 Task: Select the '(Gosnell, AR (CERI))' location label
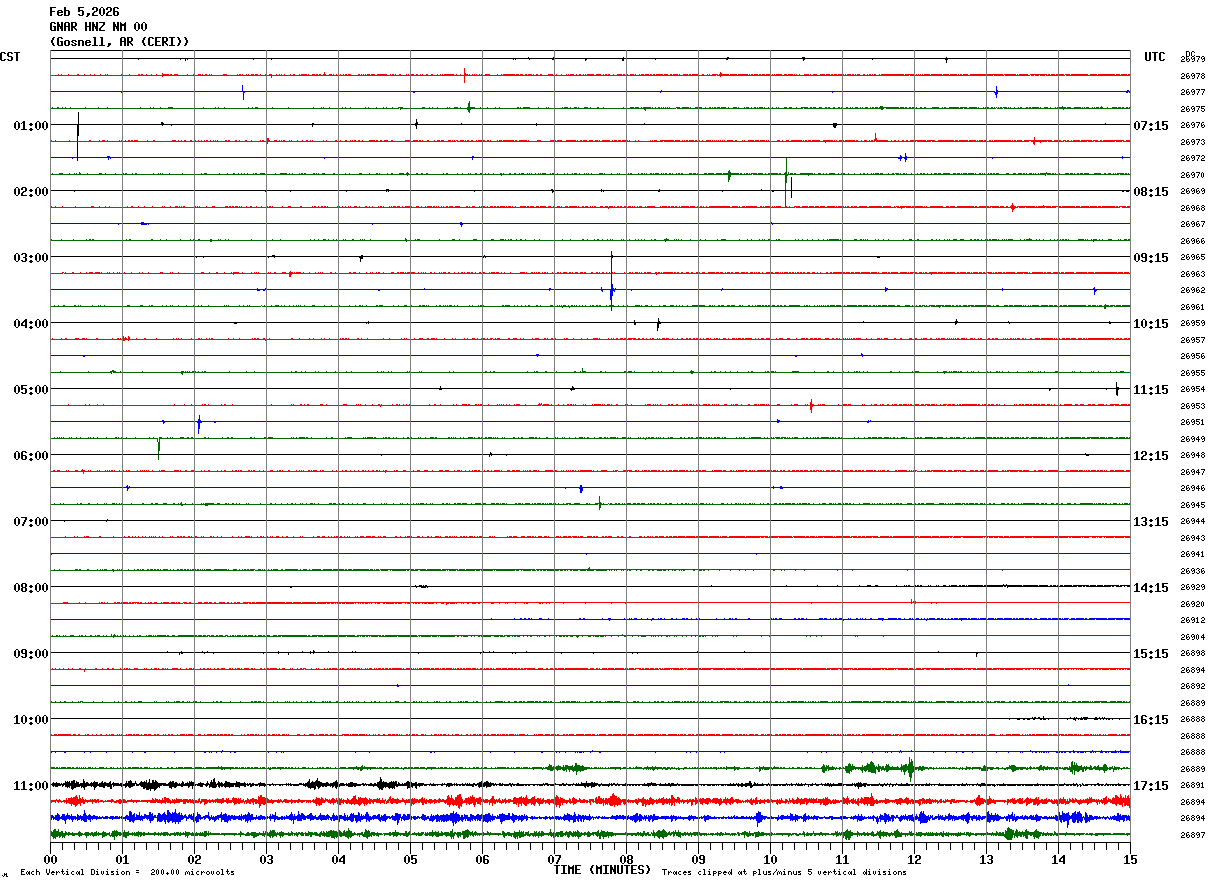(119, 42)
